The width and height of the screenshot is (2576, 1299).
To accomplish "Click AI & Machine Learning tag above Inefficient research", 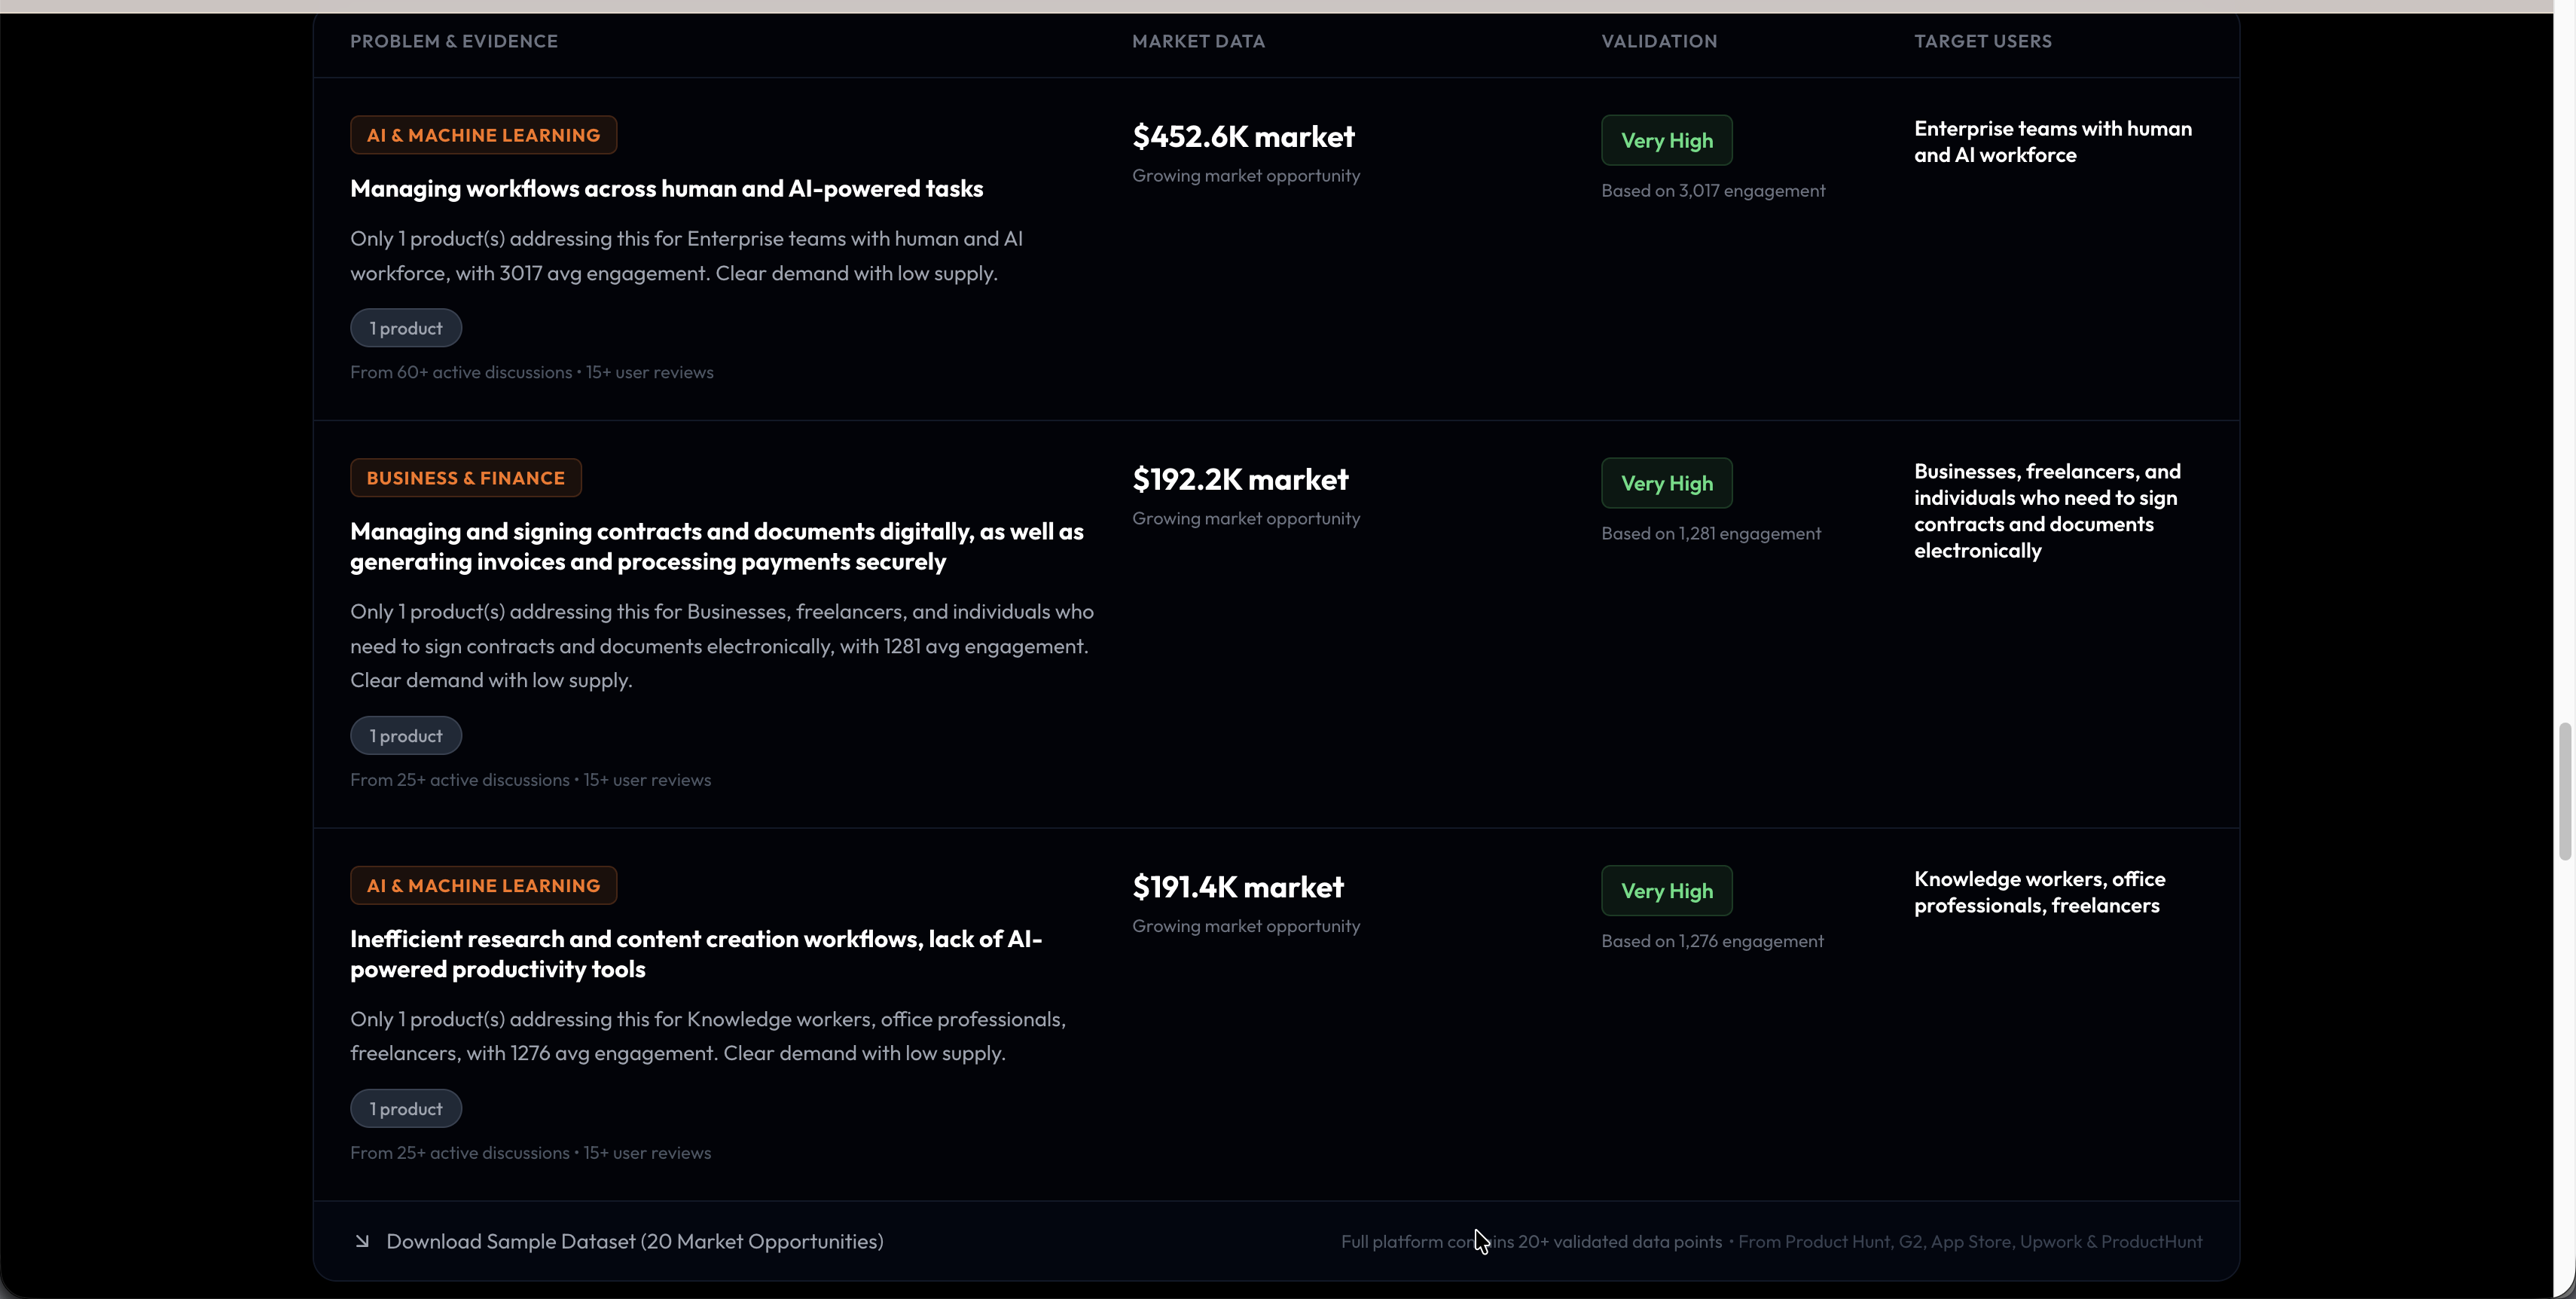I will pyautogui.click(x=483, y=885).
